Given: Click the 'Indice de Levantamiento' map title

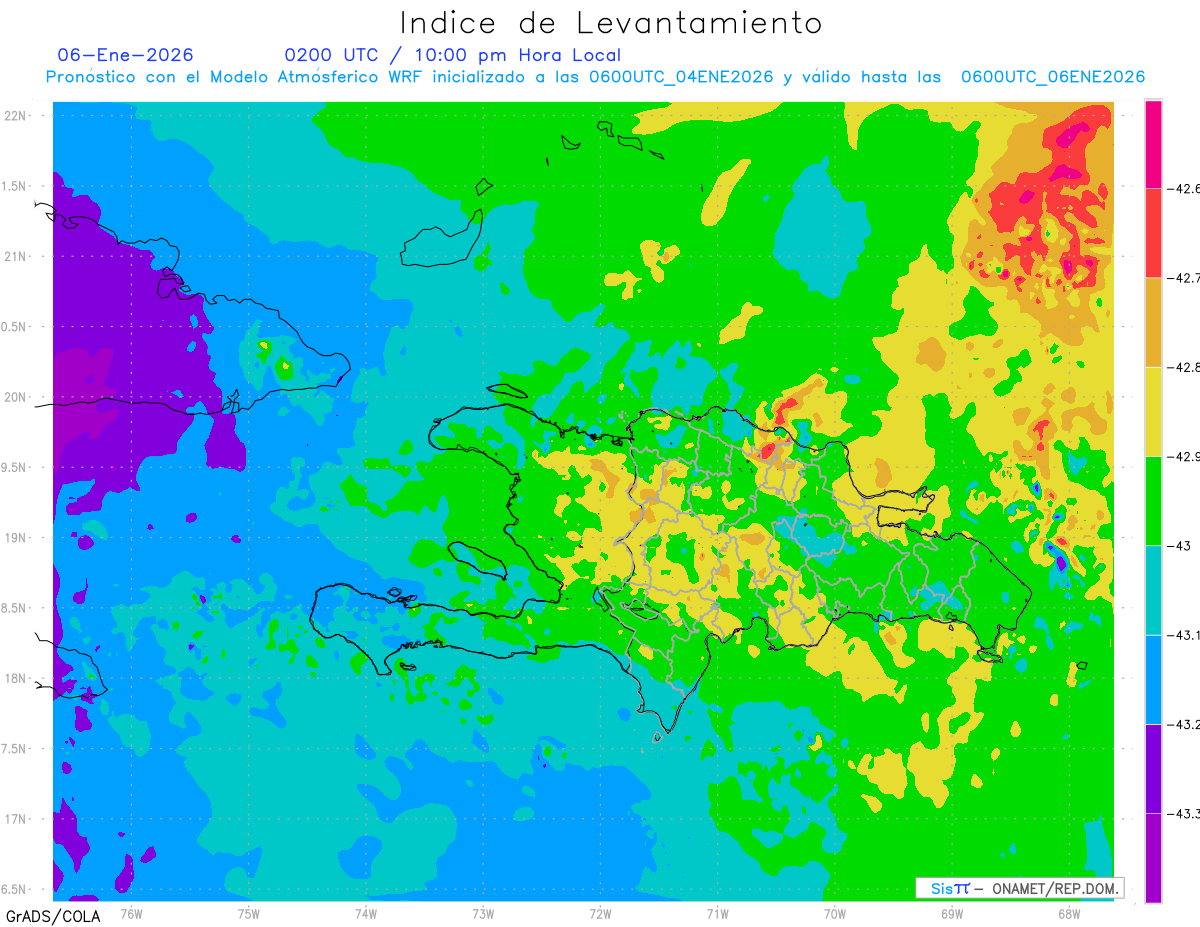Looking at the screenshot, I should [611, 22].
